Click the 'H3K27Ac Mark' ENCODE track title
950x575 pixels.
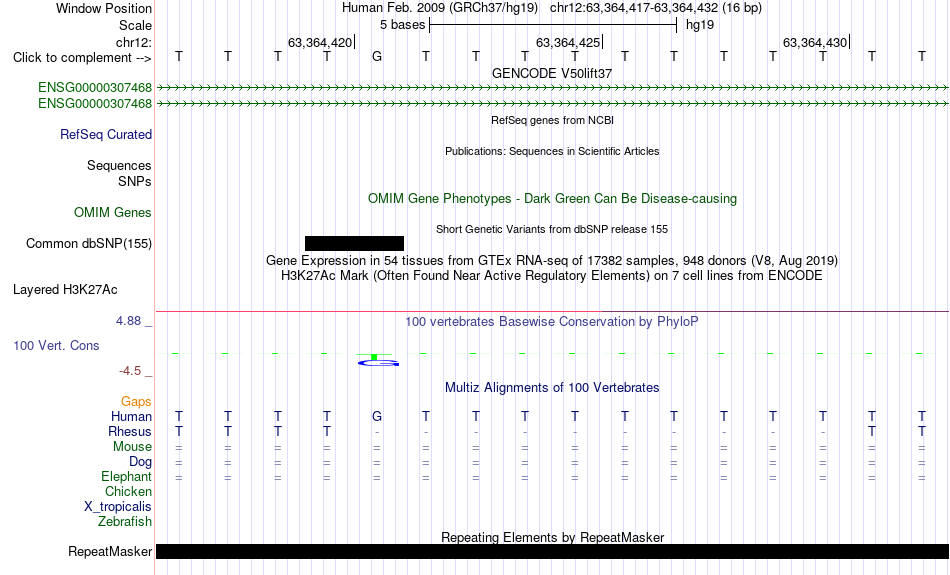click(x=552, y=276)
